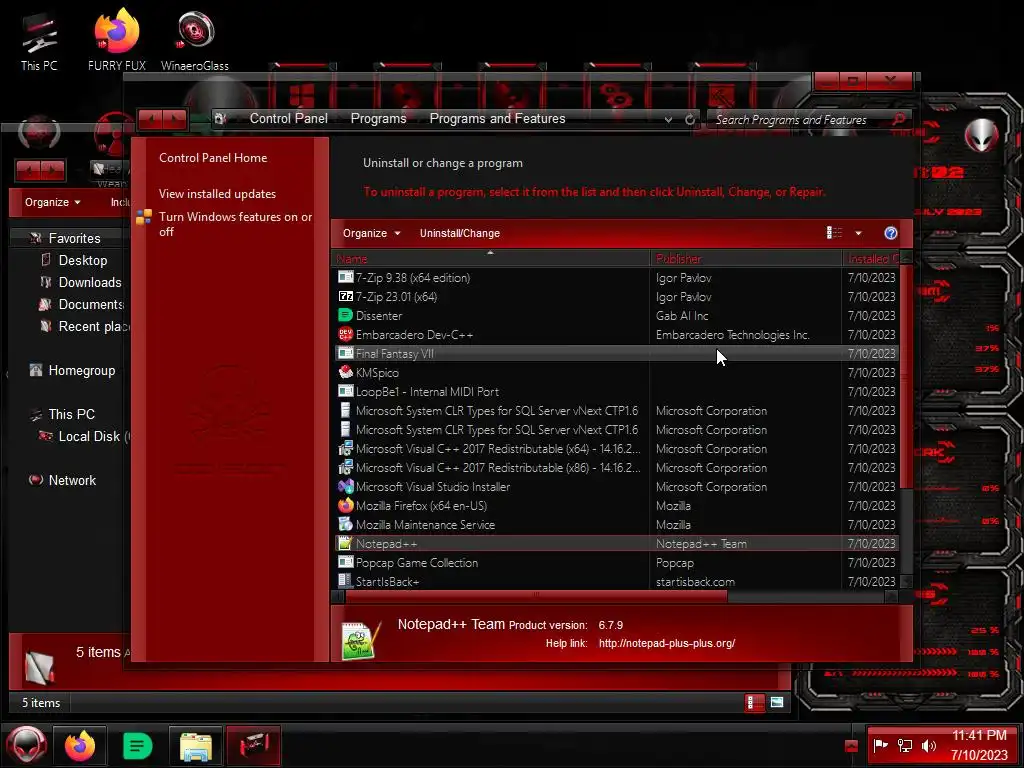Click the back navigation arrow button
Viewport: 1024px width, 768px height.
151,120
